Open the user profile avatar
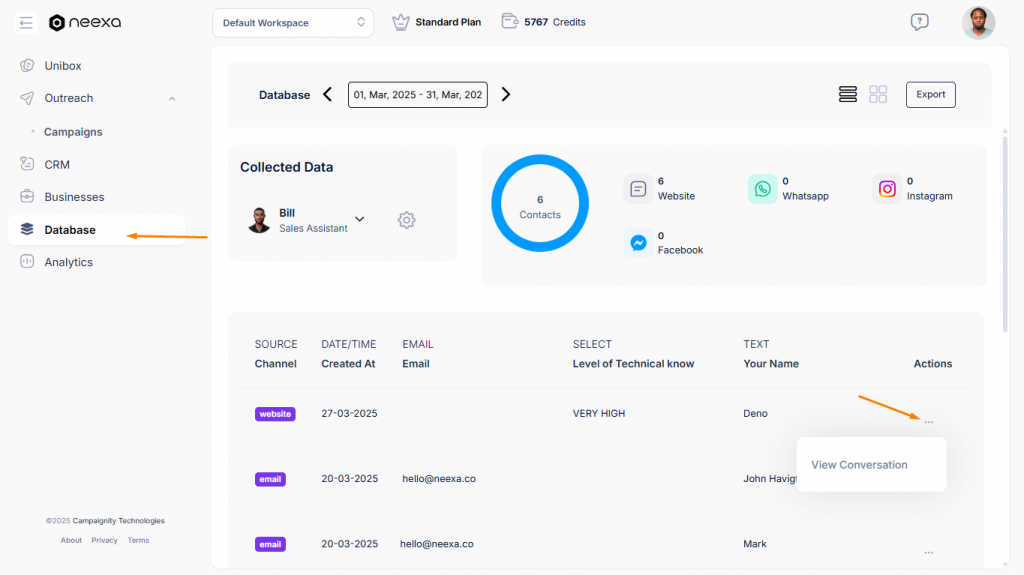The image size is (1024, 575). [978, 23]
